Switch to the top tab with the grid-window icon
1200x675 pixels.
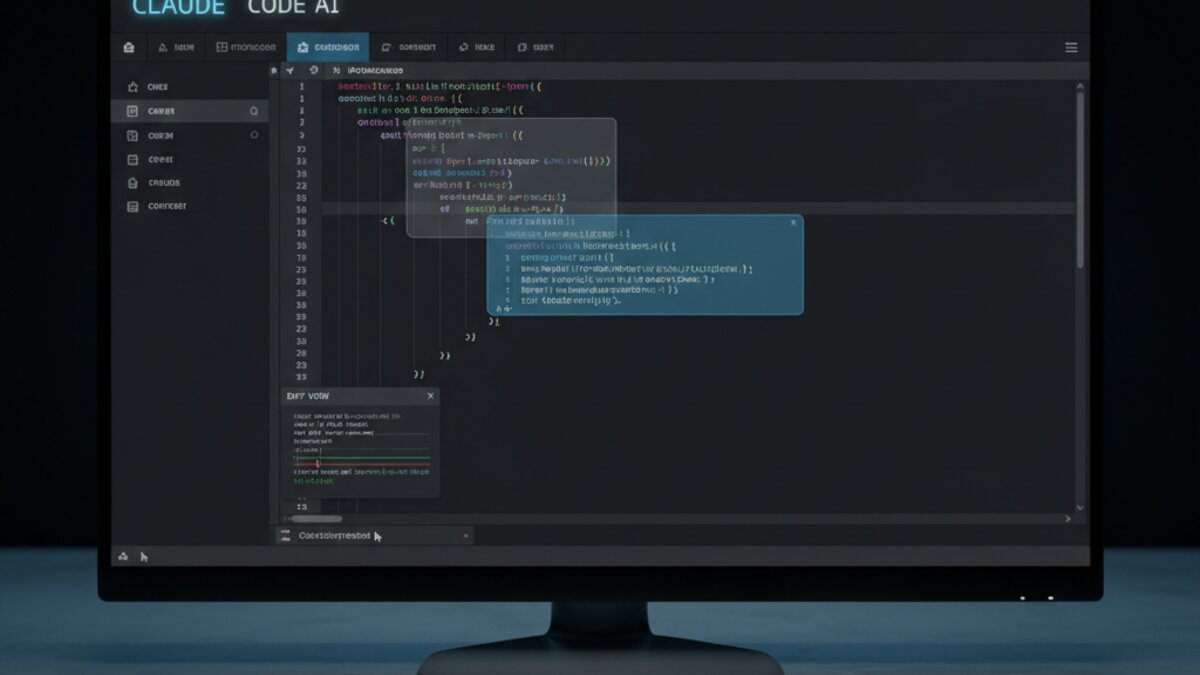click(246, 47)
